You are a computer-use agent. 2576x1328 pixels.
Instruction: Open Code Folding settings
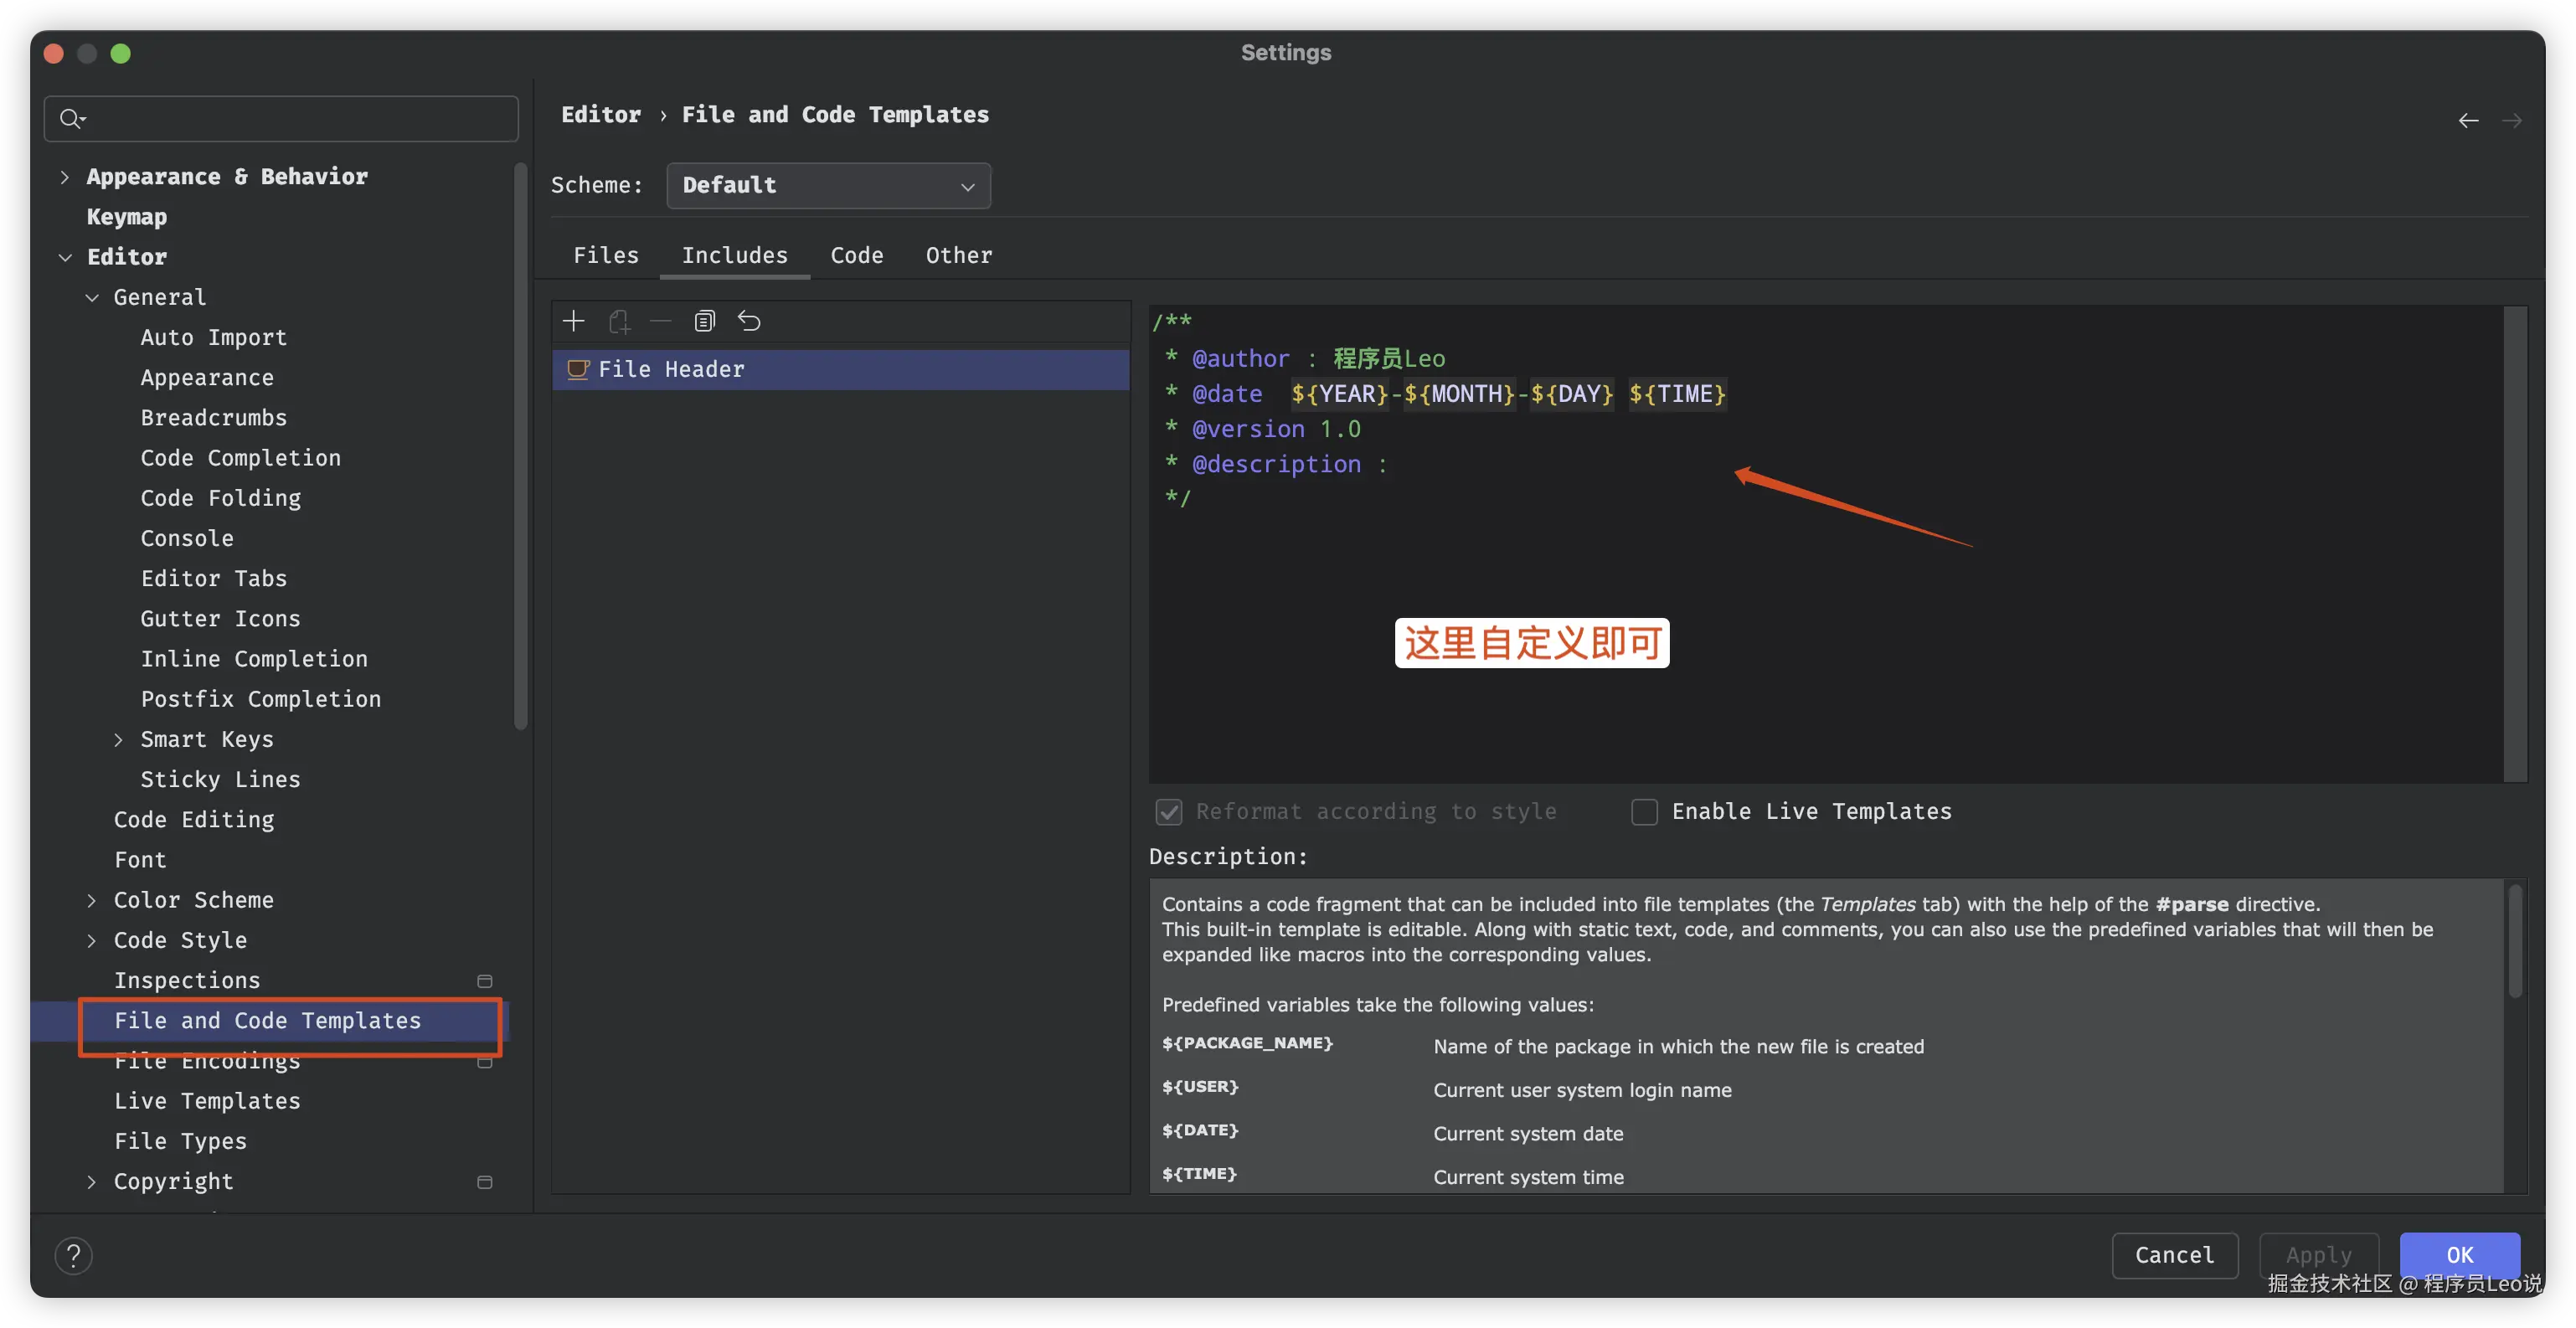tap(221, 498)
